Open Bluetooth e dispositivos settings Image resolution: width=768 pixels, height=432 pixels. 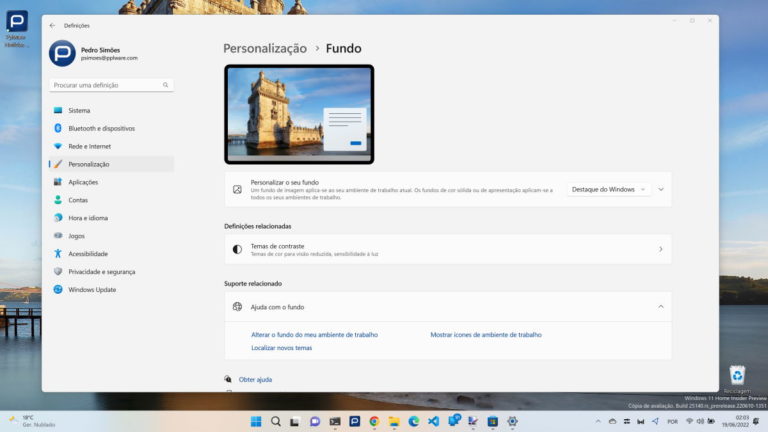[101, 128]
